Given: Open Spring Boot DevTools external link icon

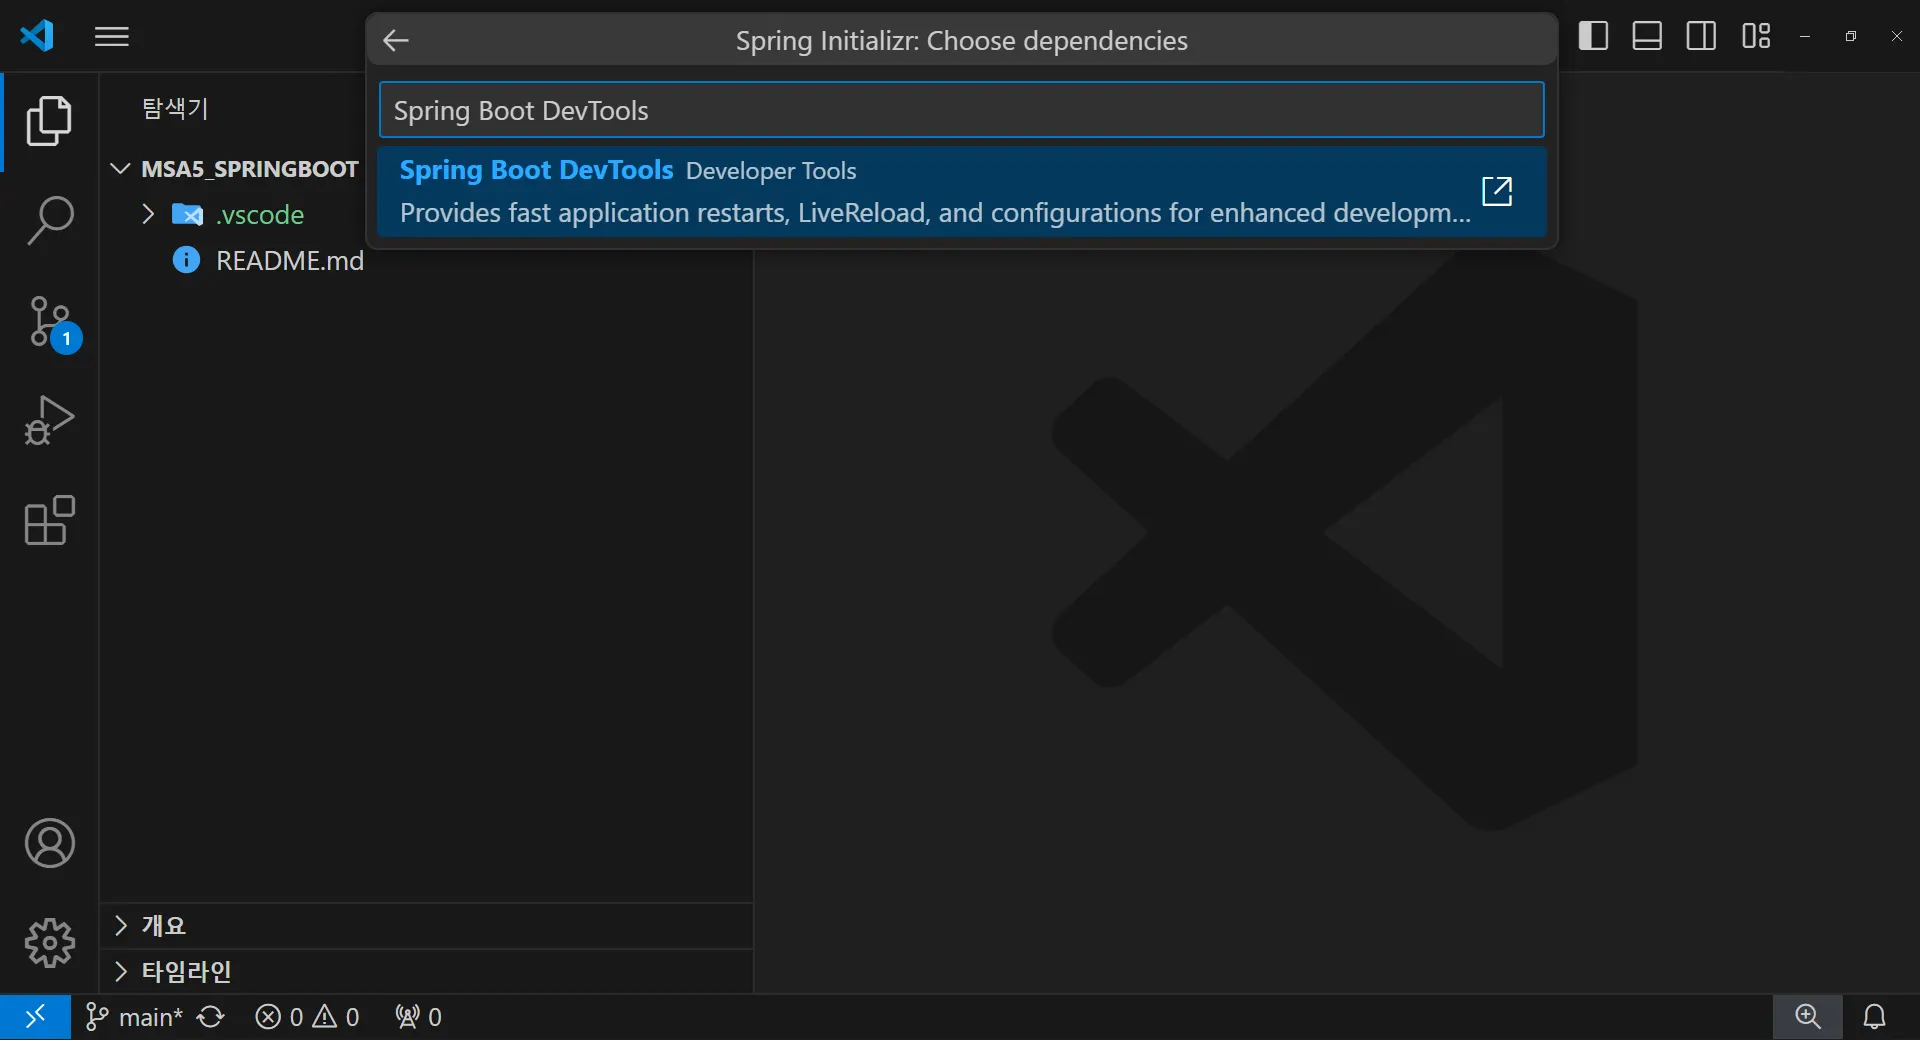Looking at the screenshot, I should click(1496, 191).
